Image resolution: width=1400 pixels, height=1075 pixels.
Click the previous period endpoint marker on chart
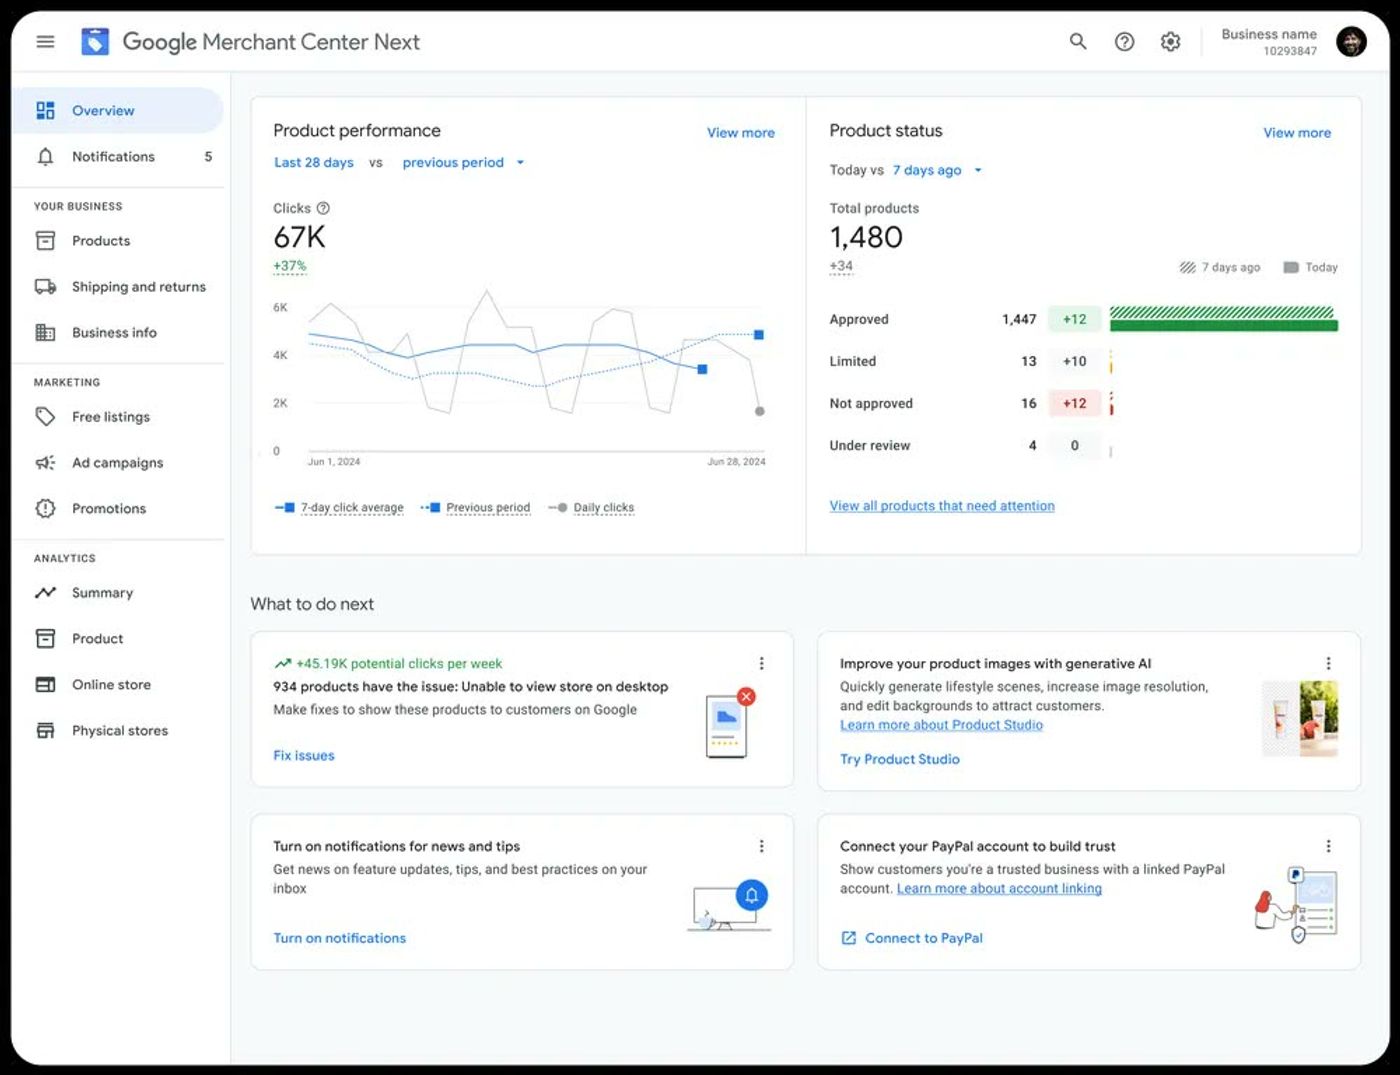[x=759, y=335]
